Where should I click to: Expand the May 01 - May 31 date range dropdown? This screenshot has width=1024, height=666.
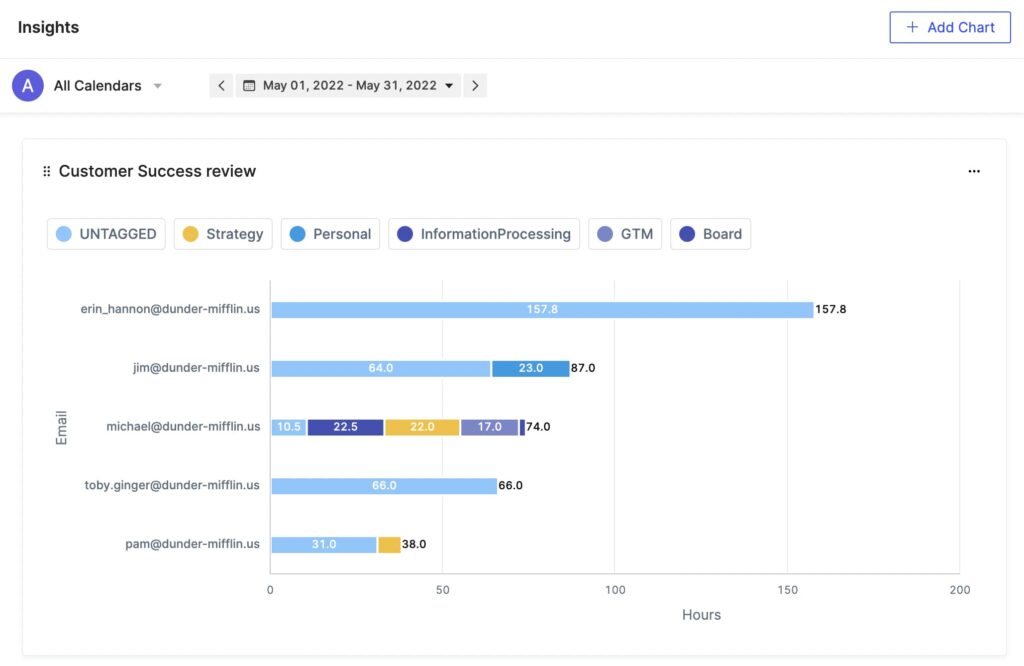(448, 85)
